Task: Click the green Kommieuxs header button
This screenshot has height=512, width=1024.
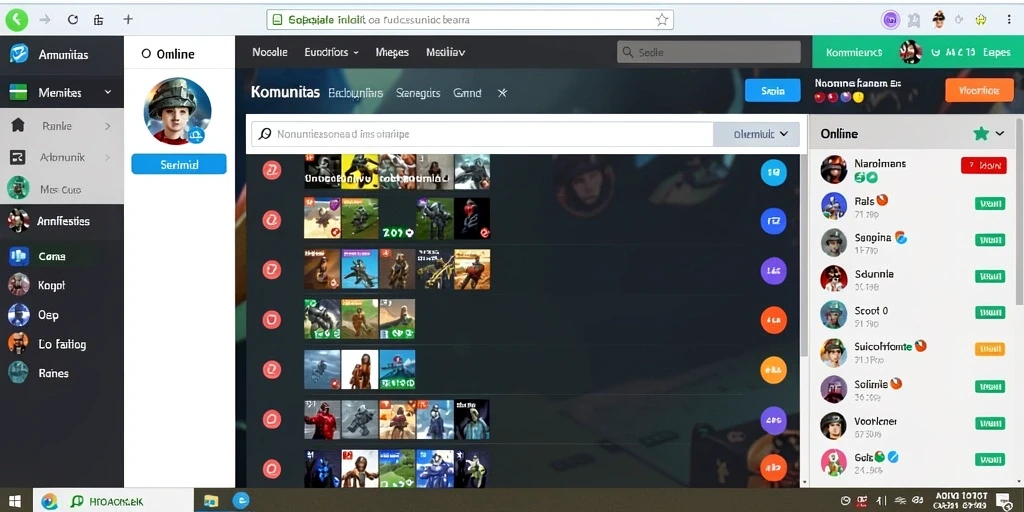Action: (854, 52)
